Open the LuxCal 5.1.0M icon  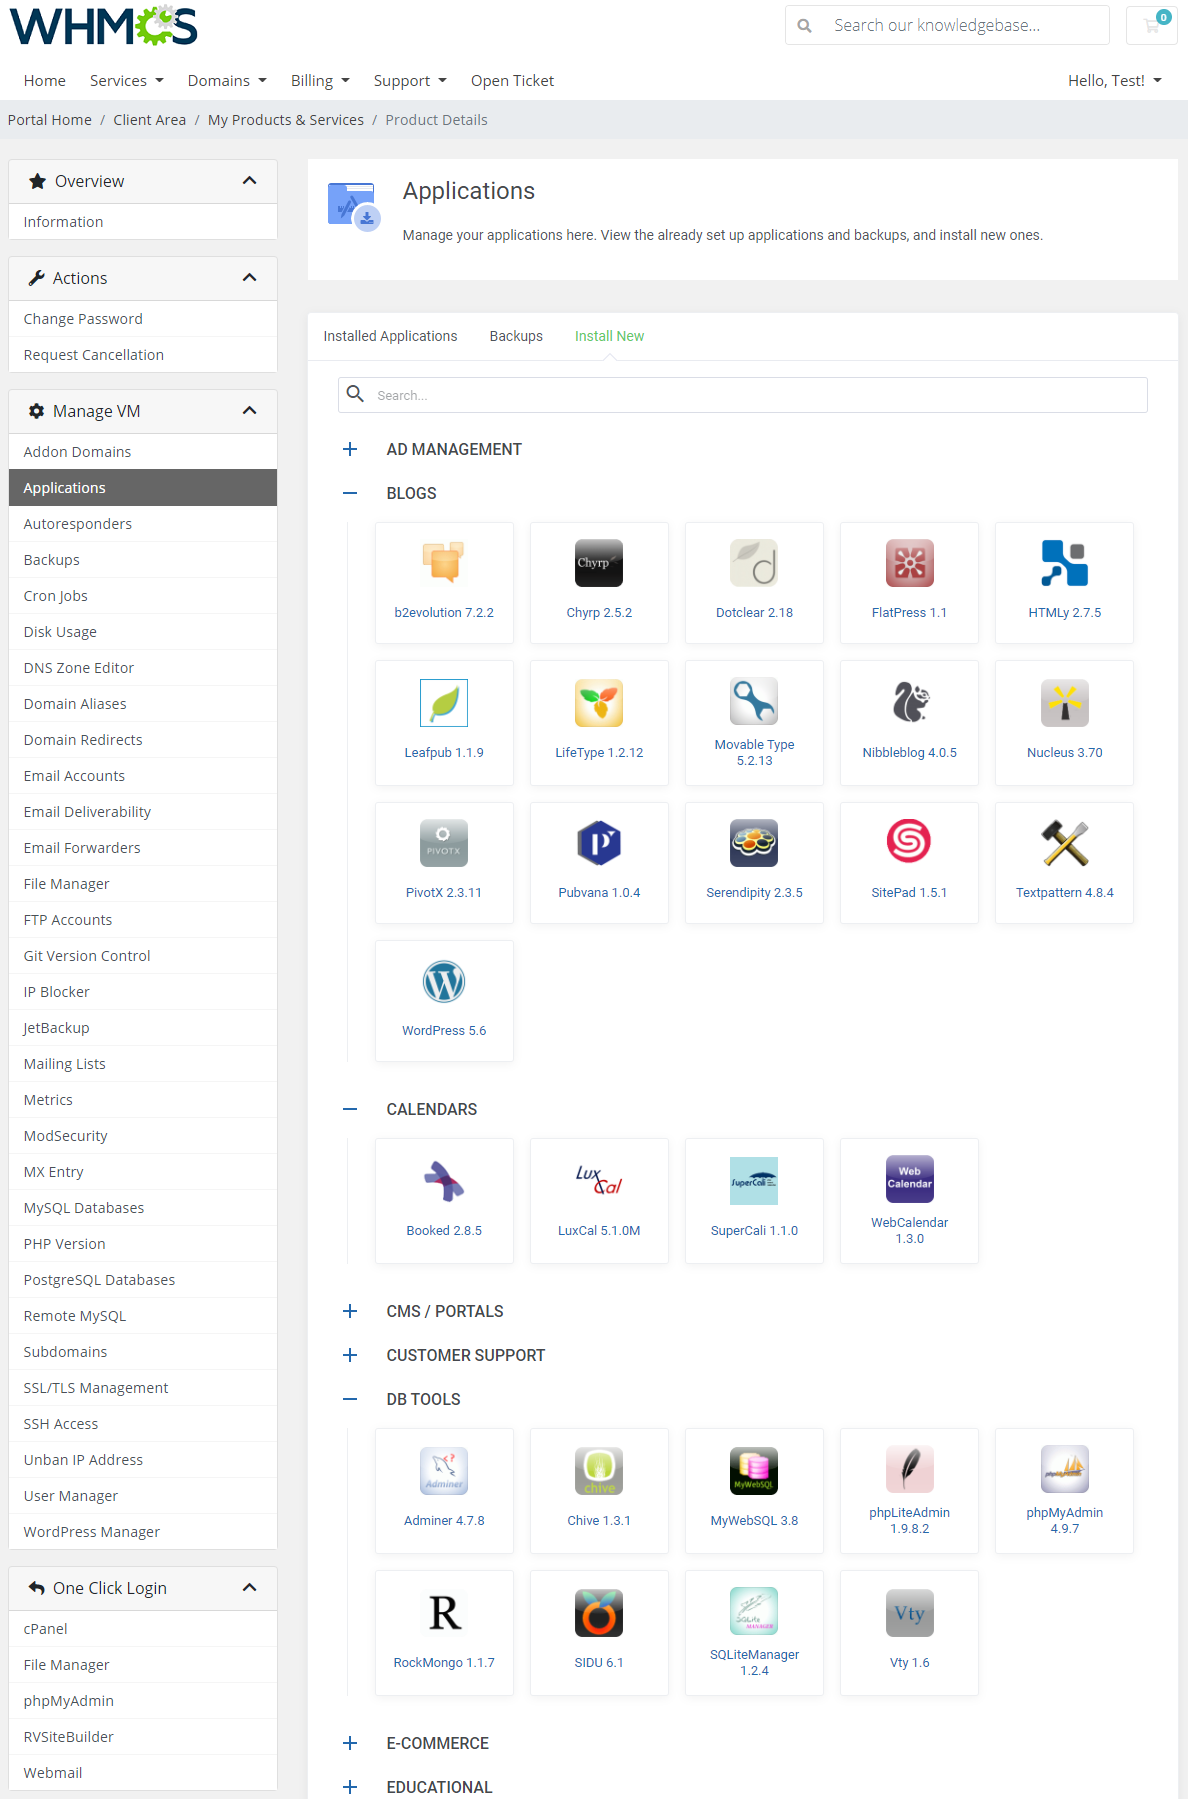(599, 1180)
